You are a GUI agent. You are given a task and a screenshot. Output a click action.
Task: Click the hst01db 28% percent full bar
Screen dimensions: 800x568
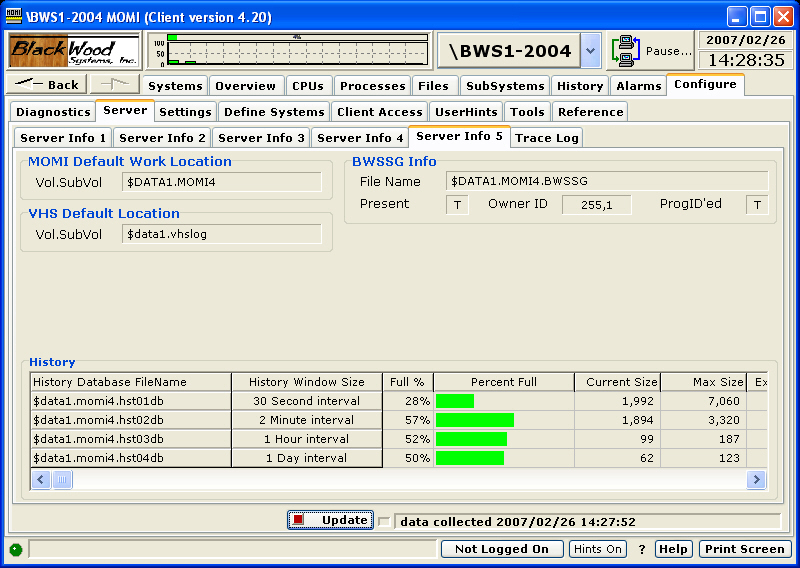click(455, 401)
